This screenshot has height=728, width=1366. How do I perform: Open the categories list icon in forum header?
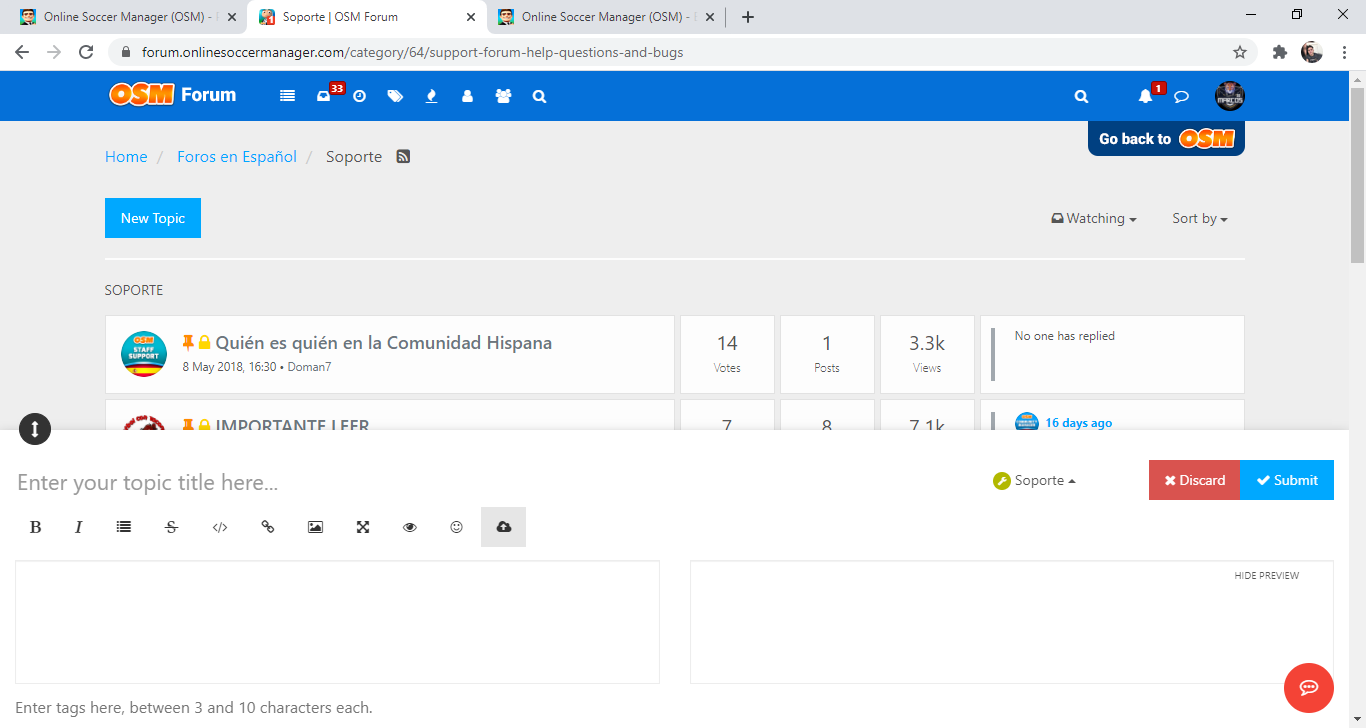click(x=288, y=96)
